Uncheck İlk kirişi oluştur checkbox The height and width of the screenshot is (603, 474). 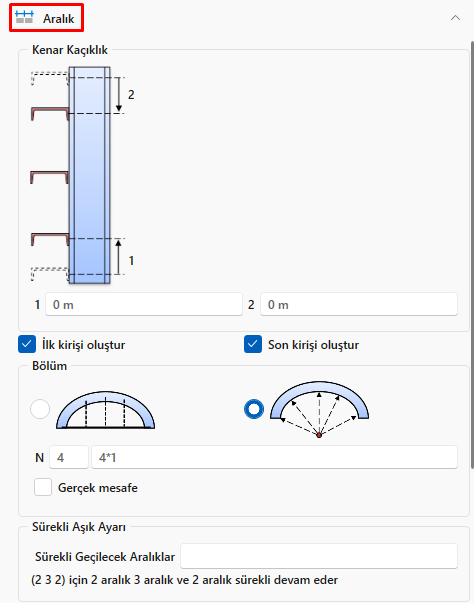click(x=27, y=344)
